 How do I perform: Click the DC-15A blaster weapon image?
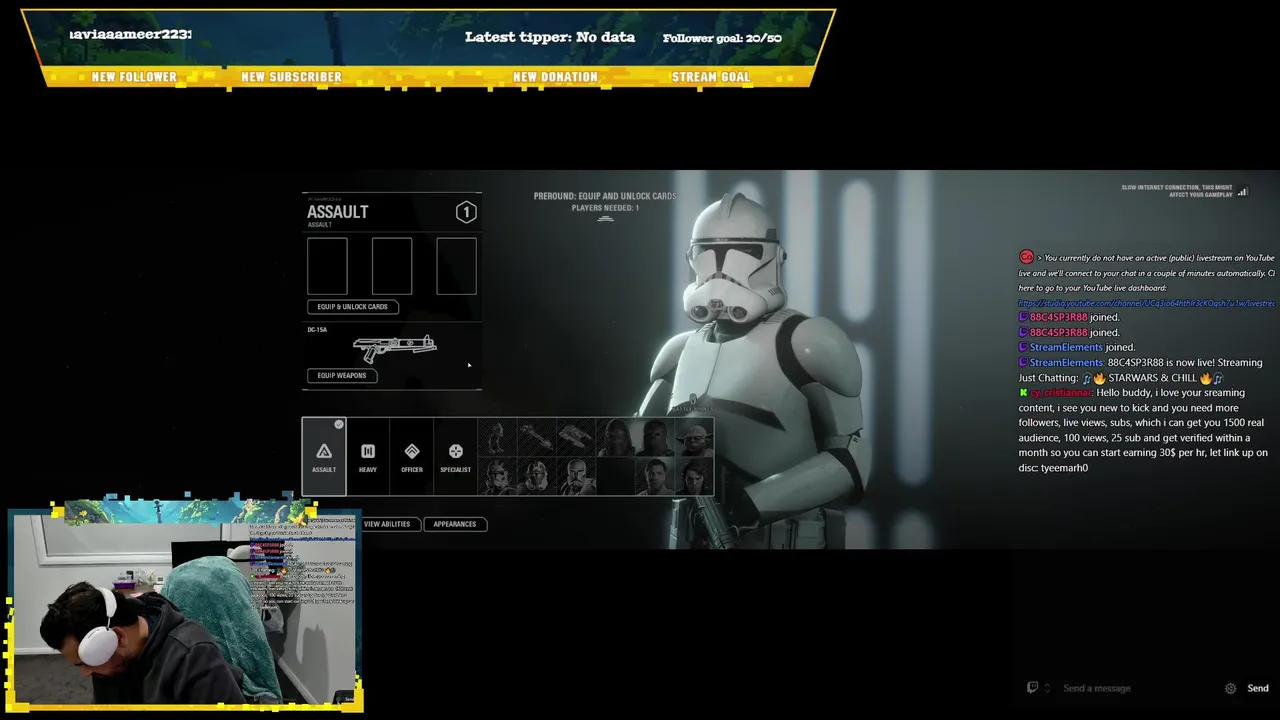395,348
